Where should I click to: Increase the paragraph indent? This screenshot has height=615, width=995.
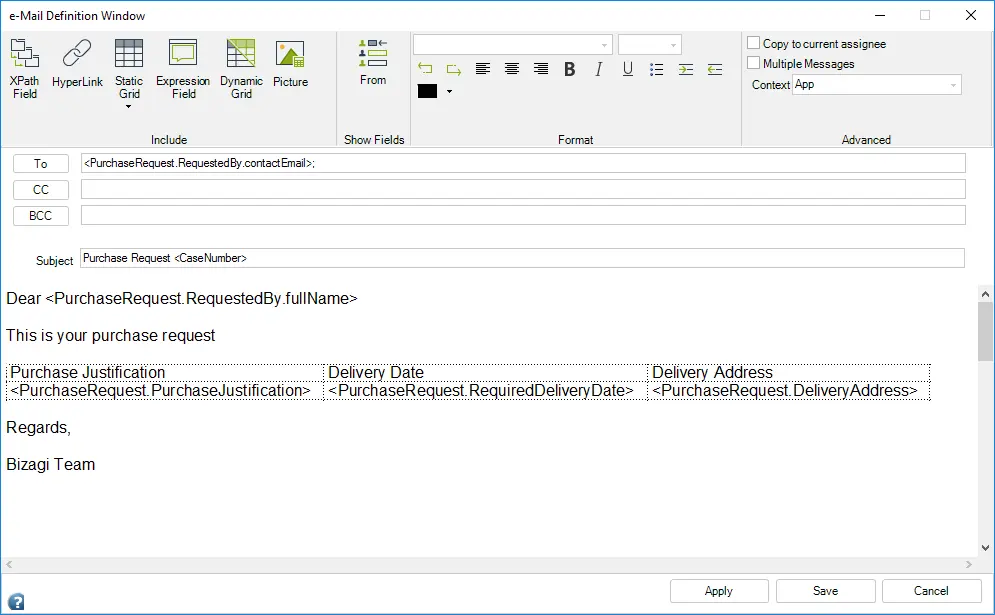(686, 69)
